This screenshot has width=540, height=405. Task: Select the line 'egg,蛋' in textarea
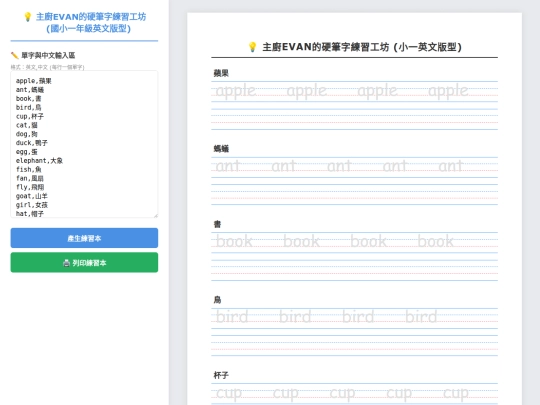click(27, 152)
